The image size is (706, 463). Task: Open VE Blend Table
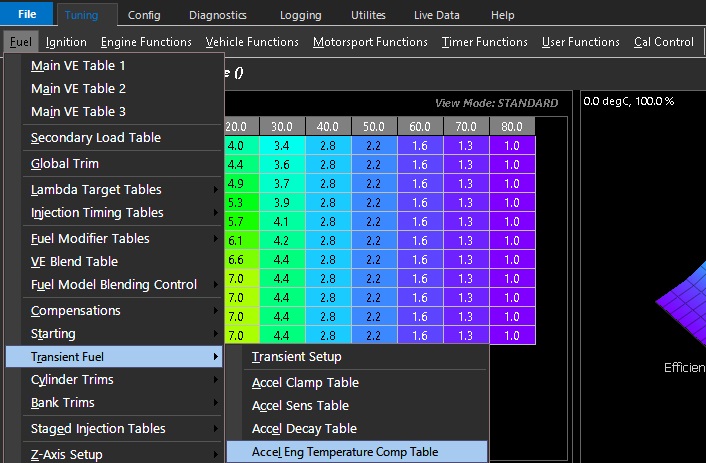(x=114, y=262)
